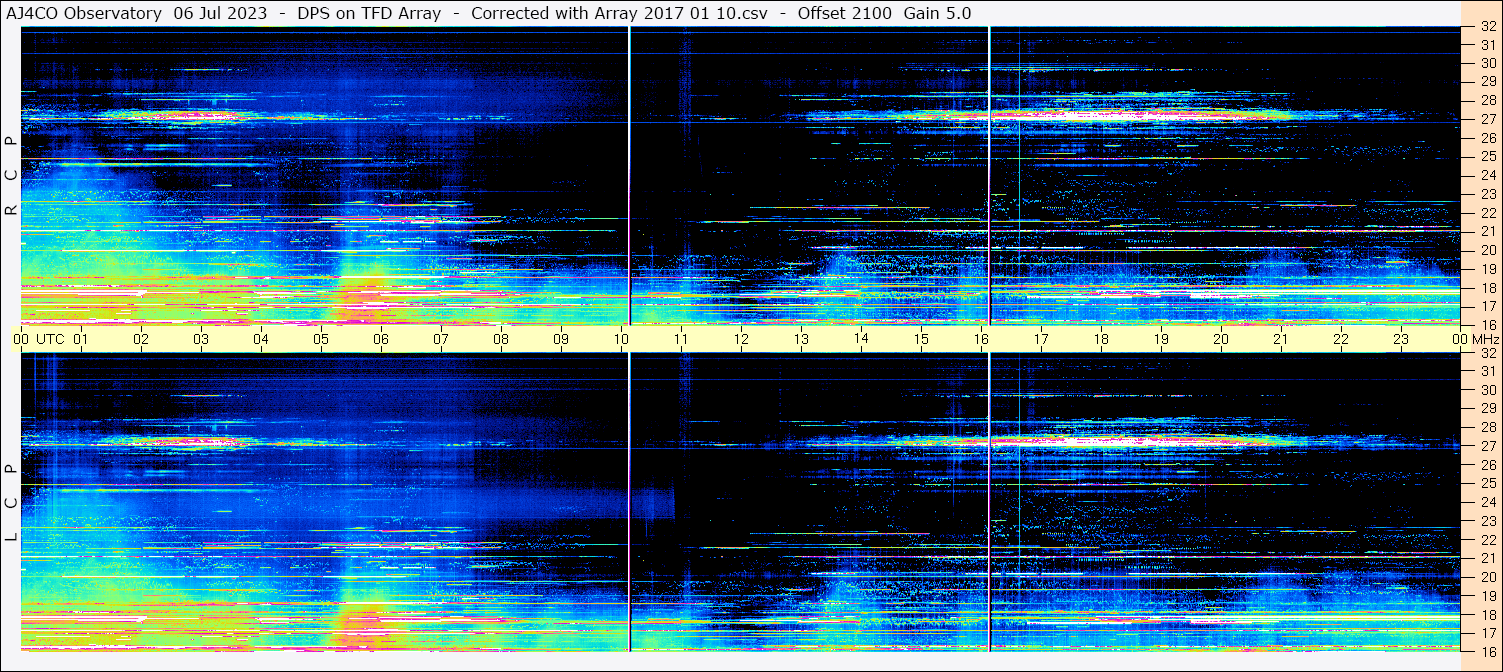Click the RCP label beside upper spectrogram
1503x672 pixels.
pyautogui.click(x=11, y=175)
